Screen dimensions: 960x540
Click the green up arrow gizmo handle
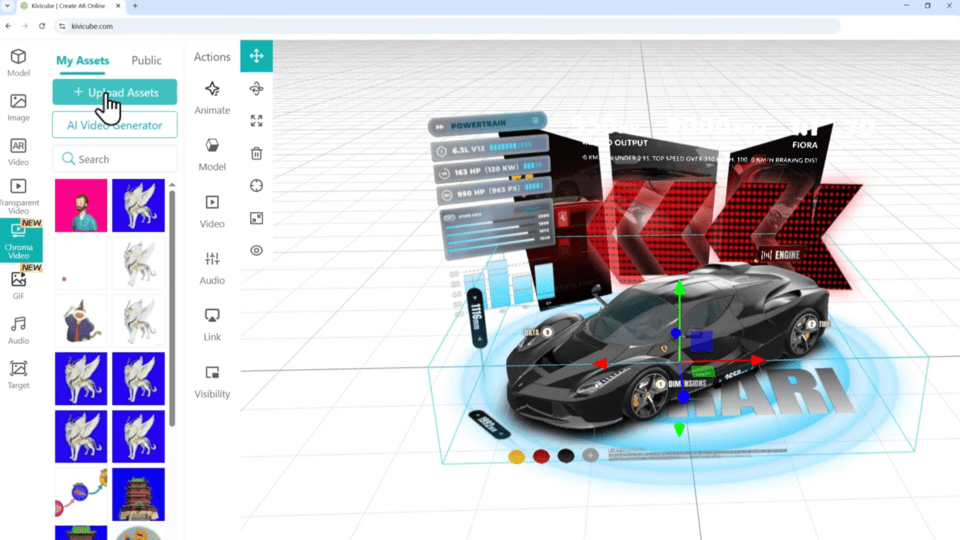[680, 287]
